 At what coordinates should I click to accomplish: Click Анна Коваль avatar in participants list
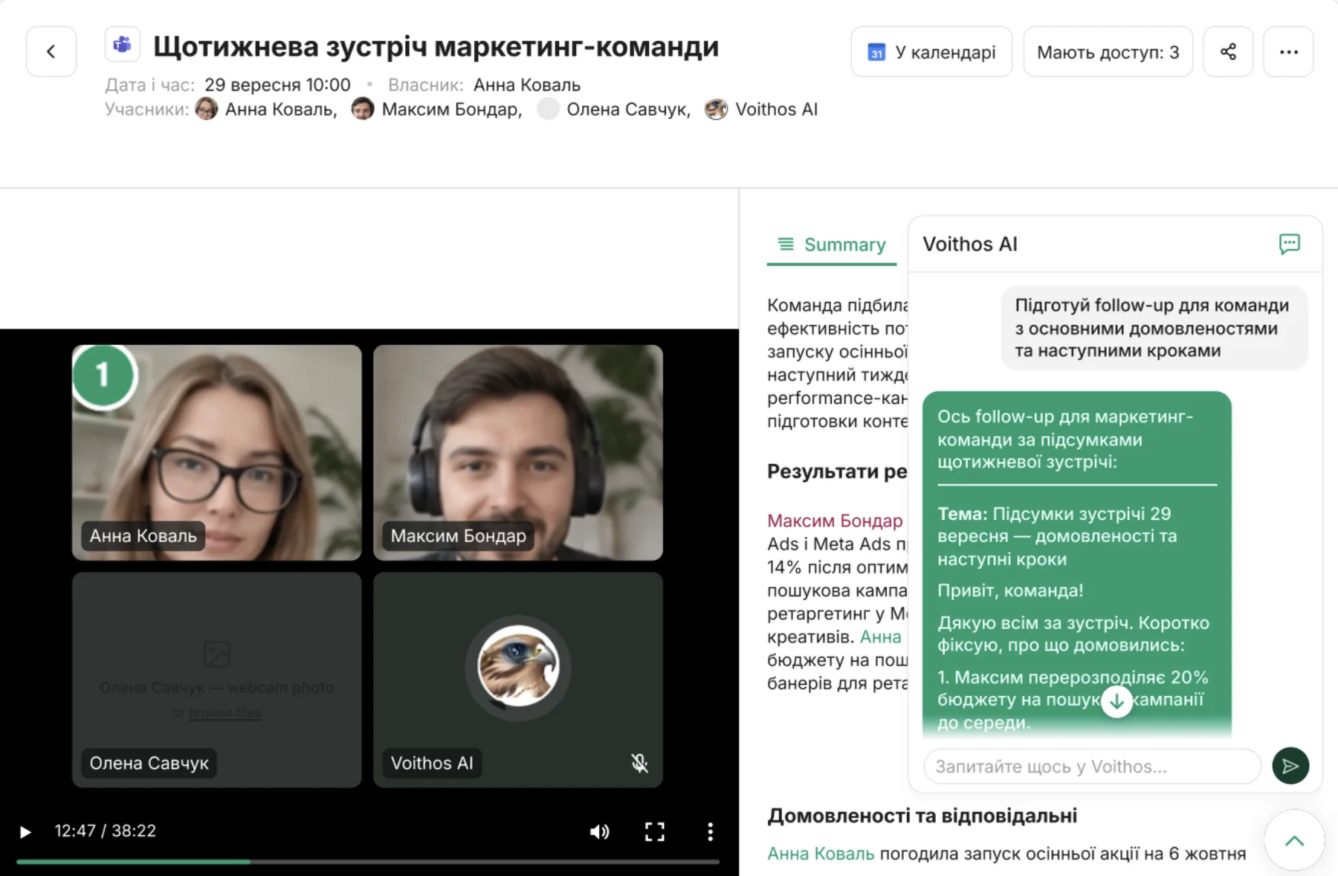[207, 109]
